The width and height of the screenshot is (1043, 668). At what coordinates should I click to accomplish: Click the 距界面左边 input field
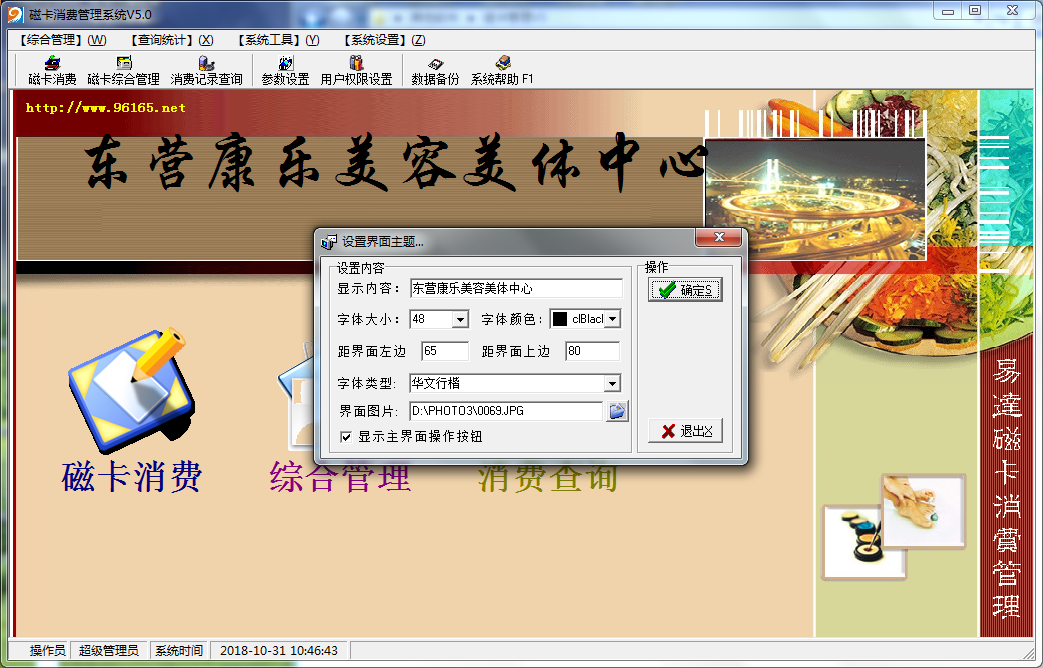[x=444, y=352]
